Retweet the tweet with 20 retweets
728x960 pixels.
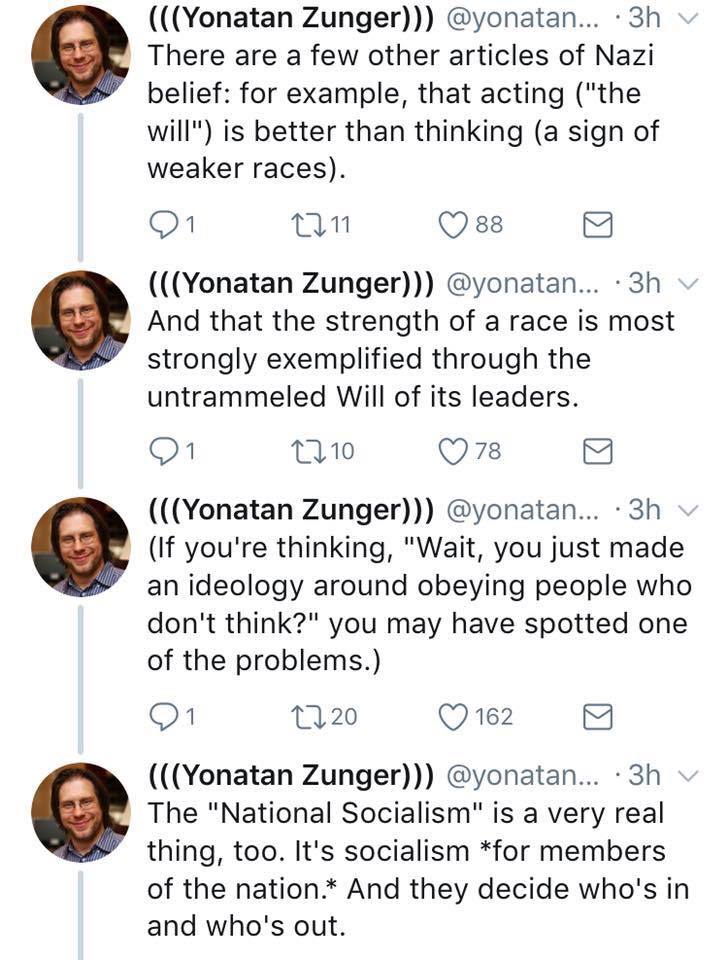click(307, 716)
